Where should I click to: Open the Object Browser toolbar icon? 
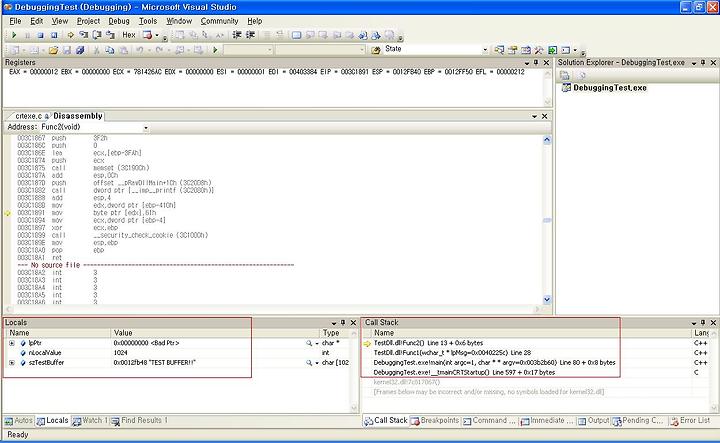[x=526, y=50]
